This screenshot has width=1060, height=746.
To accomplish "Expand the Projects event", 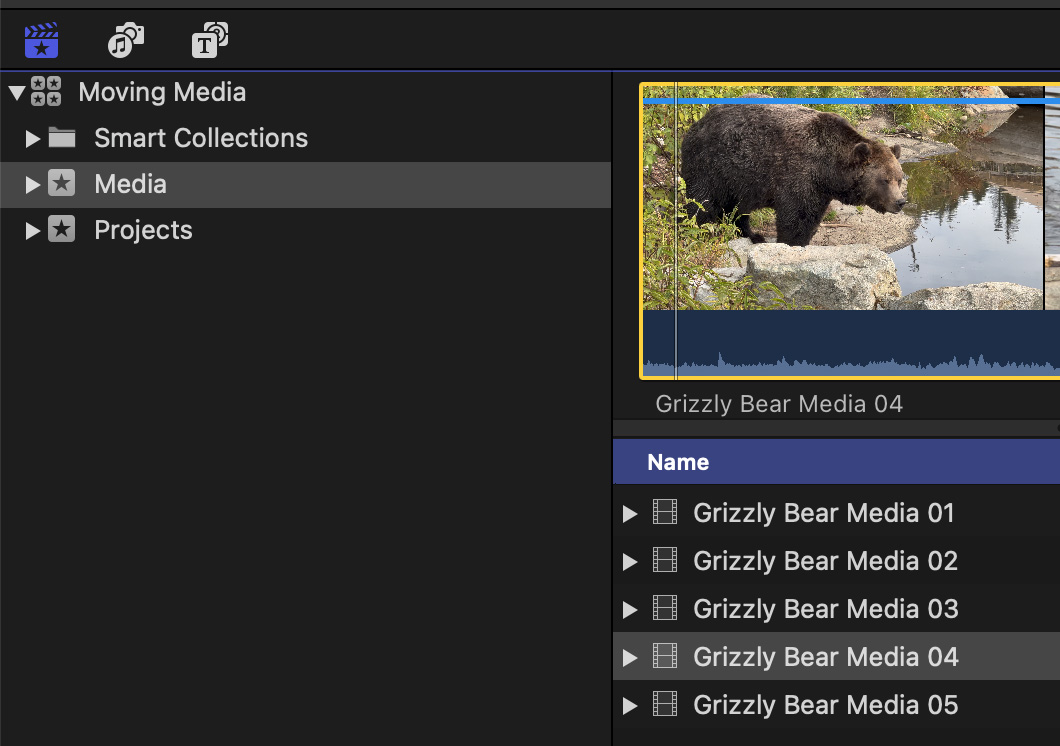I will (x=33, y=230).
